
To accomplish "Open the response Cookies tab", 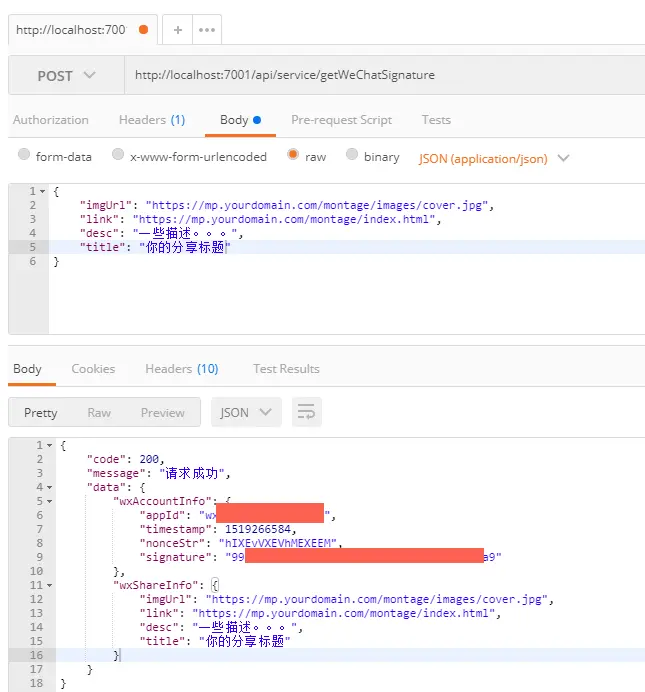I will tap(93, 369).
